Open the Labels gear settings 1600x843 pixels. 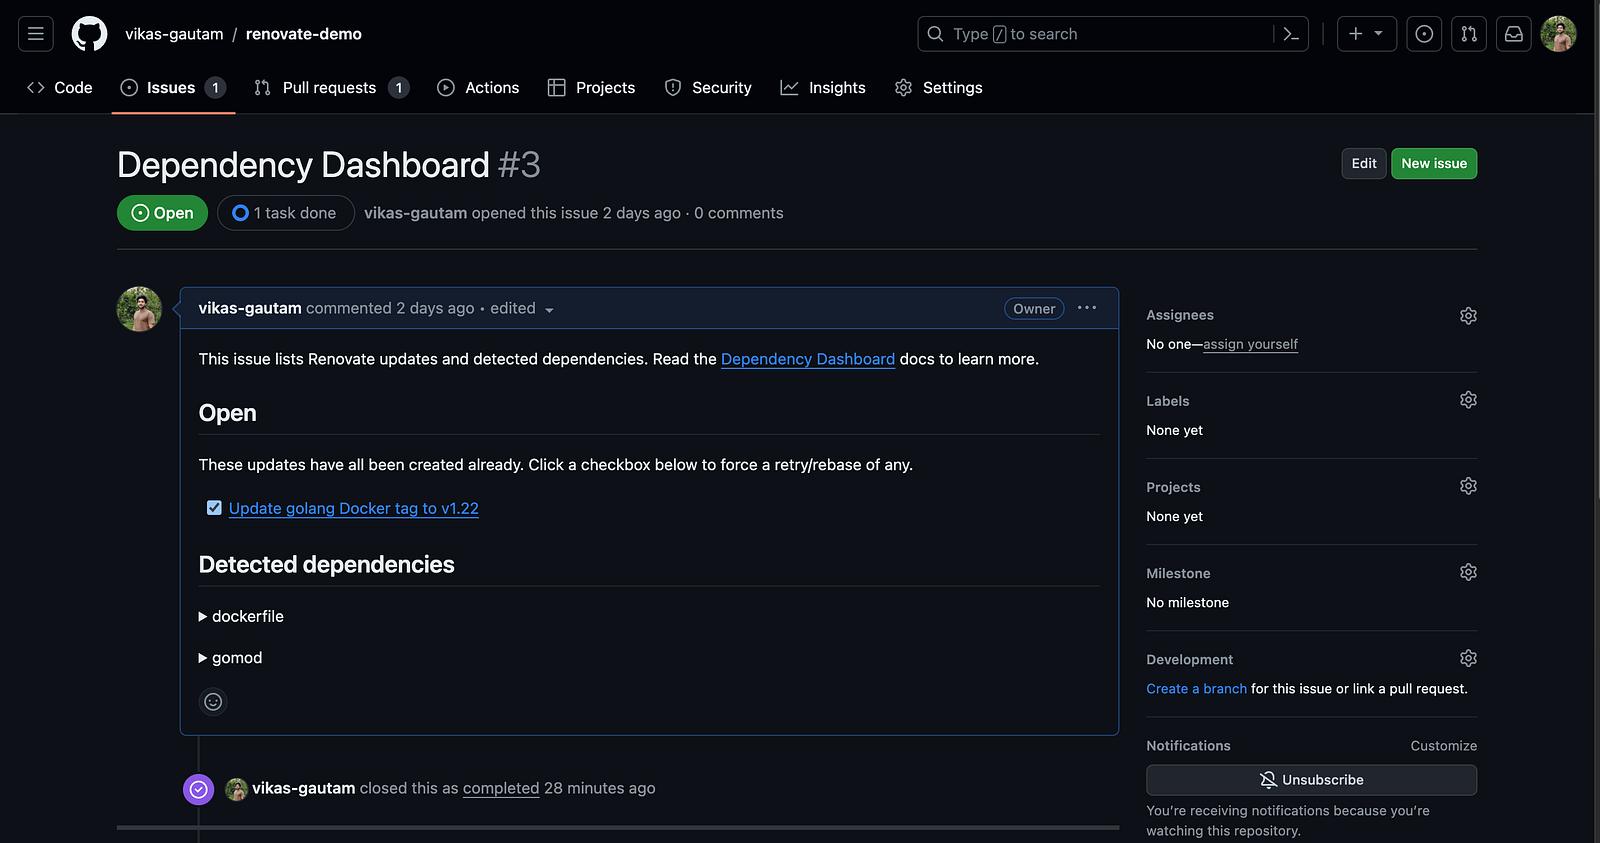1468,400
